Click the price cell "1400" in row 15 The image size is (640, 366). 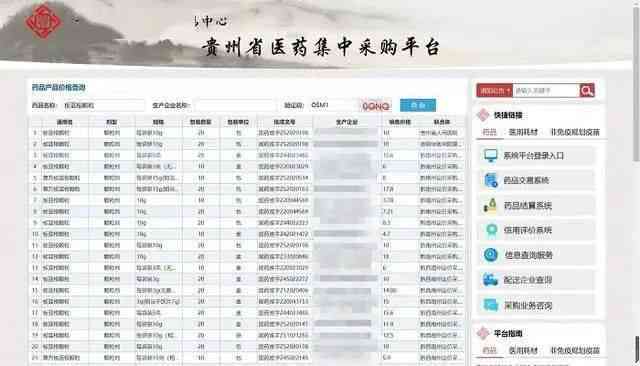pyautogui.click(x=389, y=290)
